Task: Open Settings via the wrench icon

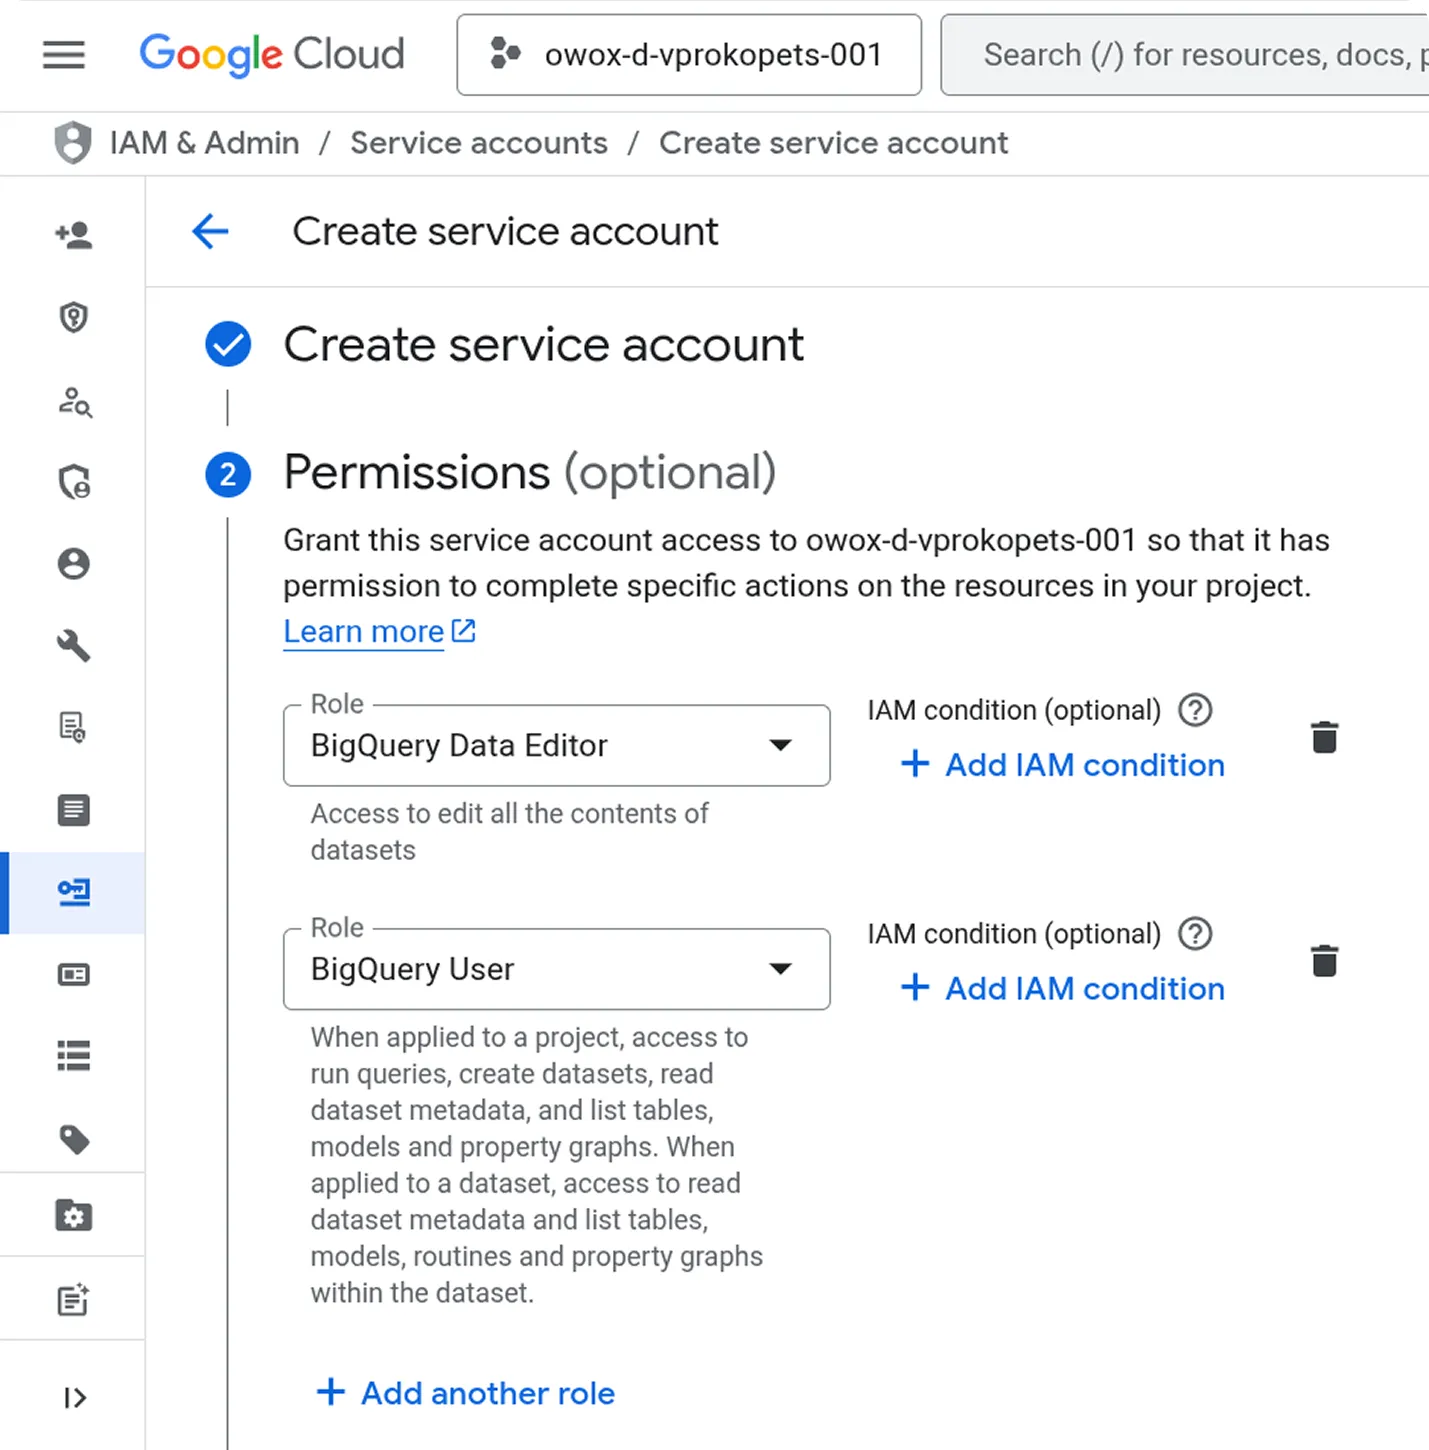Action: pyautogui.click(x=73, y=646)
